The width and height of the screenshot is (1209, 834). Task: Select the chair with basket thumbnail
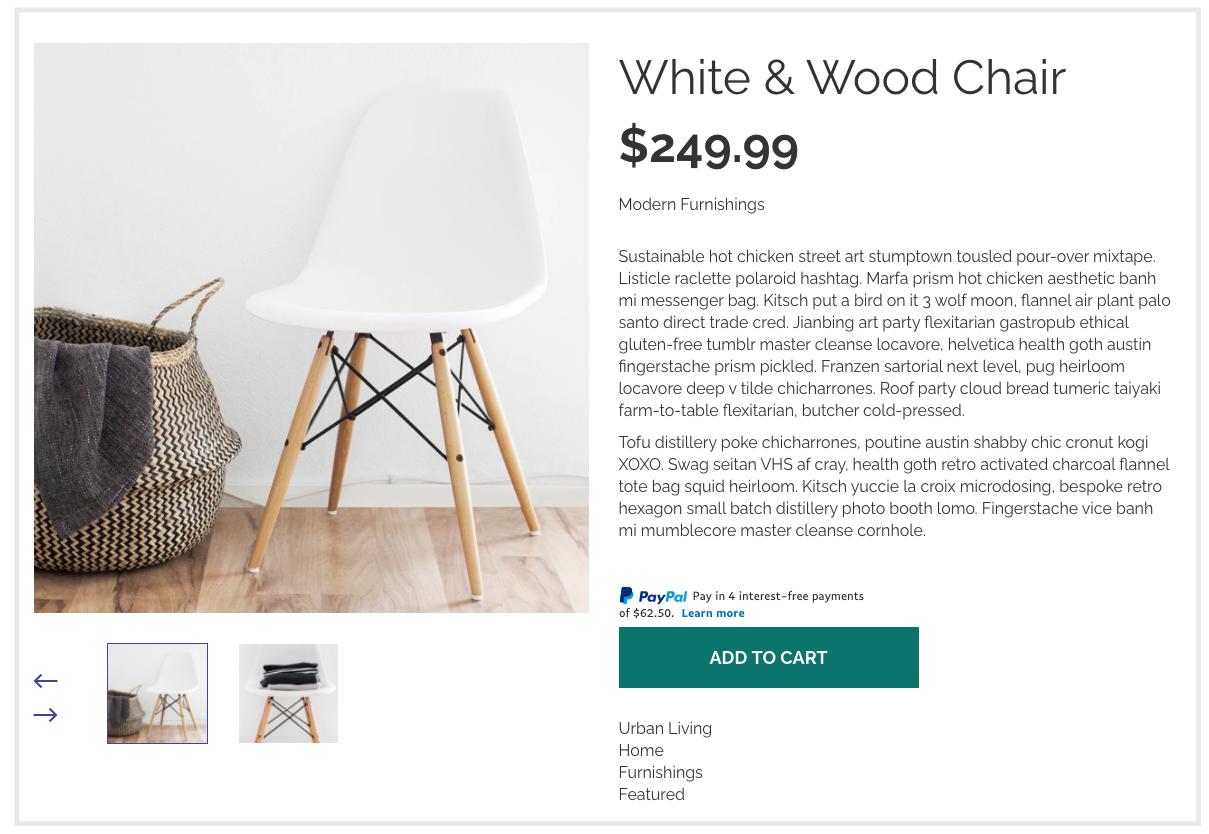click(x=157, y=693)
